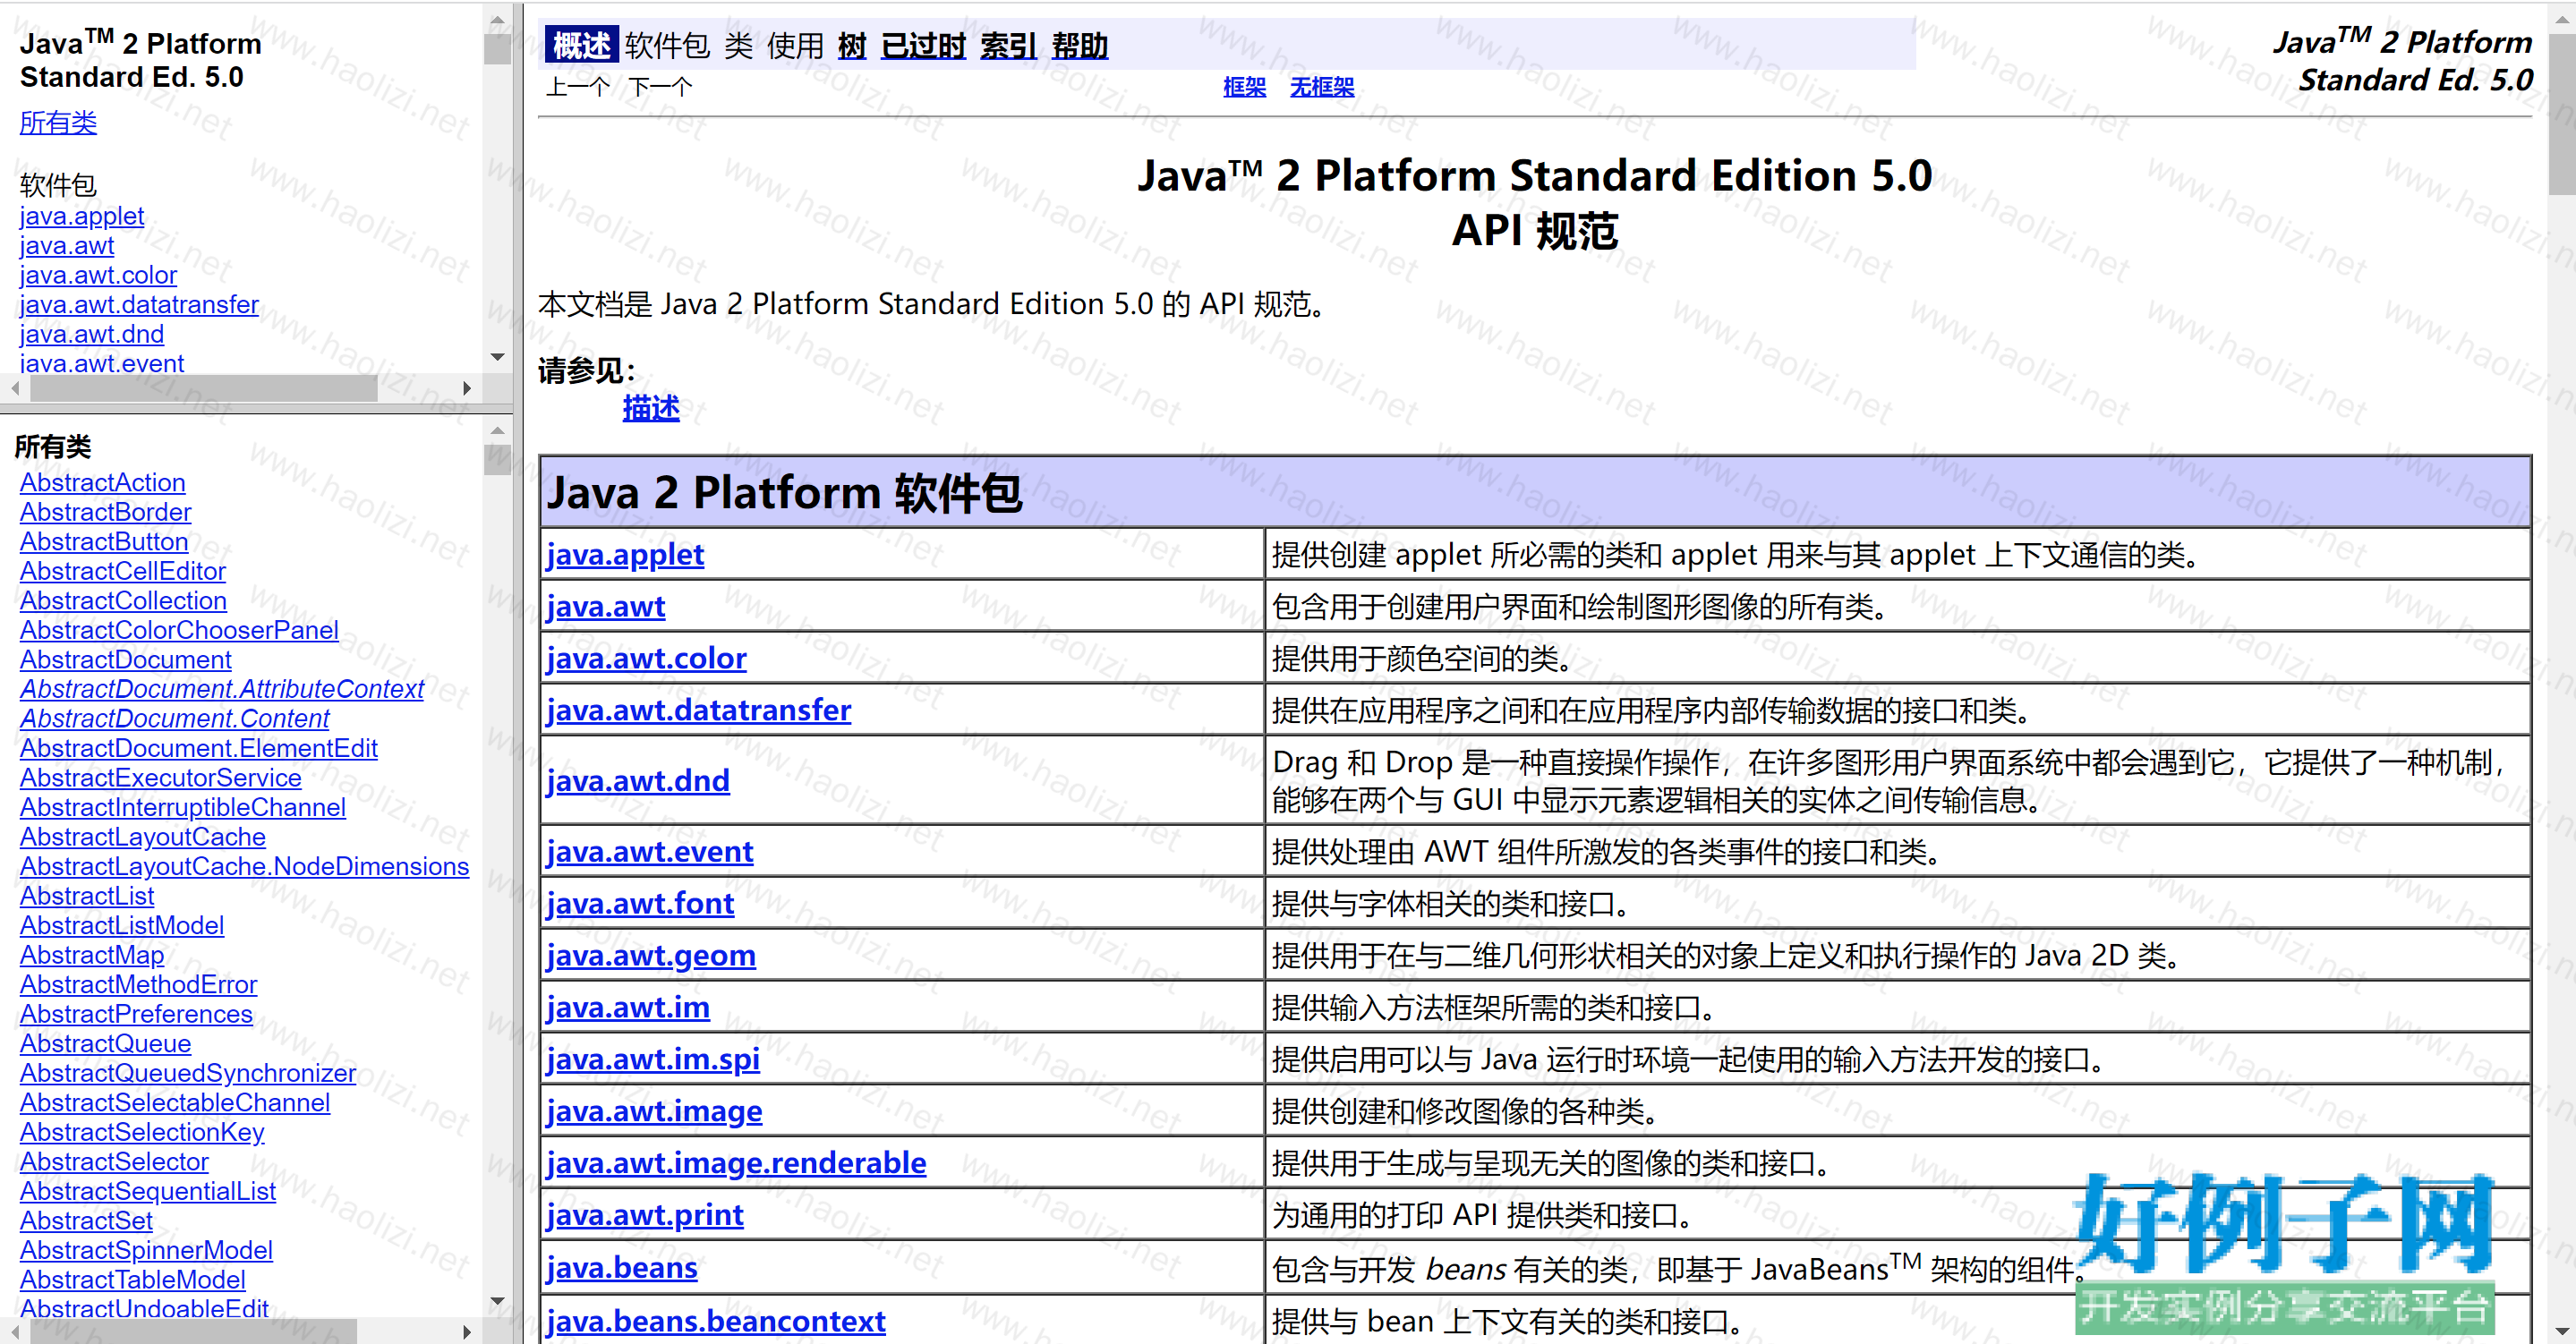Open the 树 navigation item

[x=851, y=46]
